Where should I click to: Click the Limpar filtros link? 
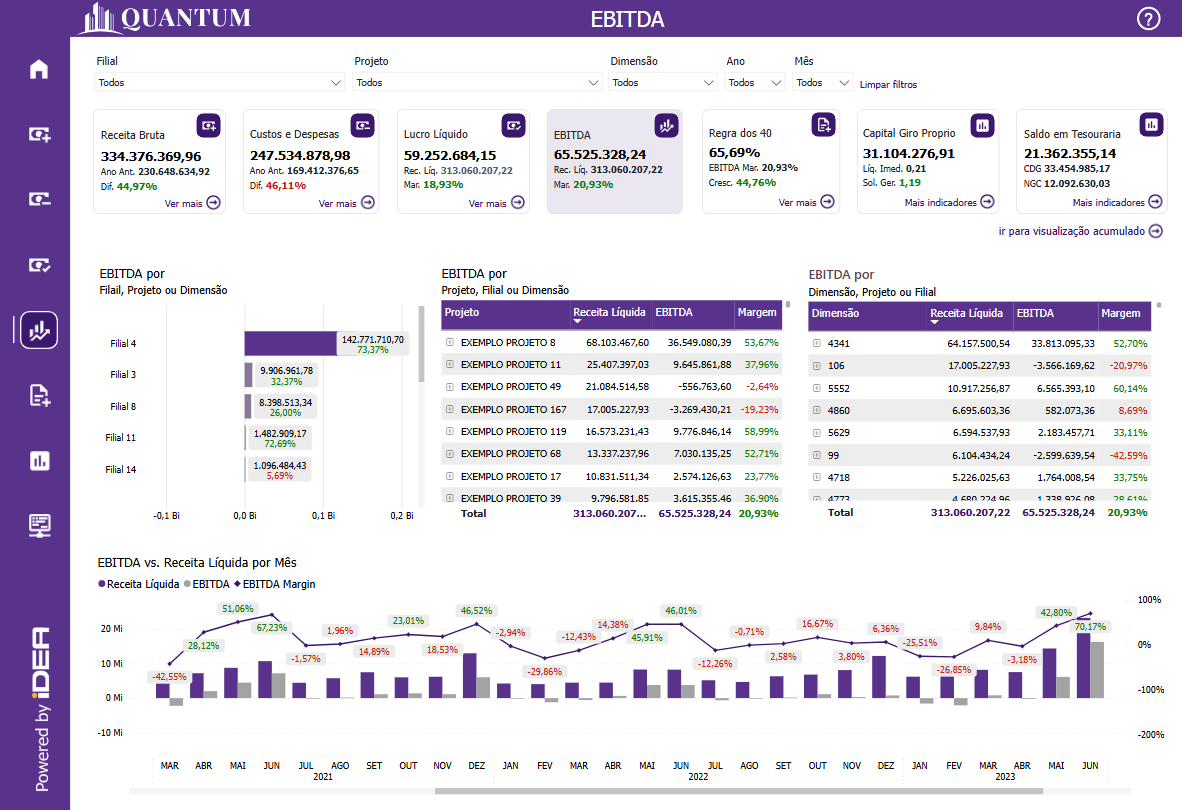pos(888,85)
